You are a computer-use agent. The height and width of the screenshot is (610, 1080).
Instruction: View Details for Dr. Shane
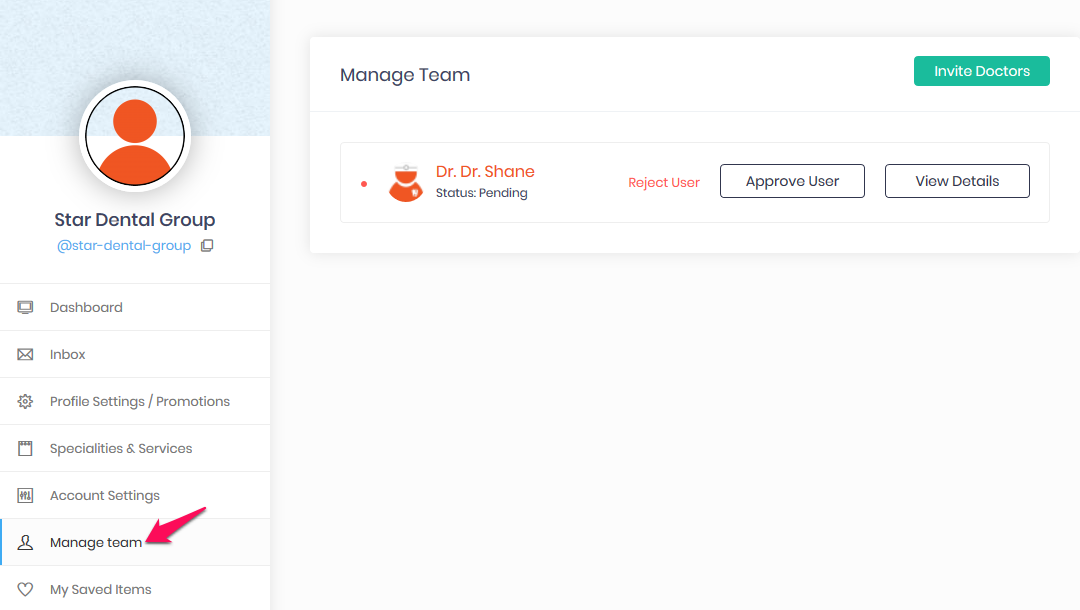(957, 181)
